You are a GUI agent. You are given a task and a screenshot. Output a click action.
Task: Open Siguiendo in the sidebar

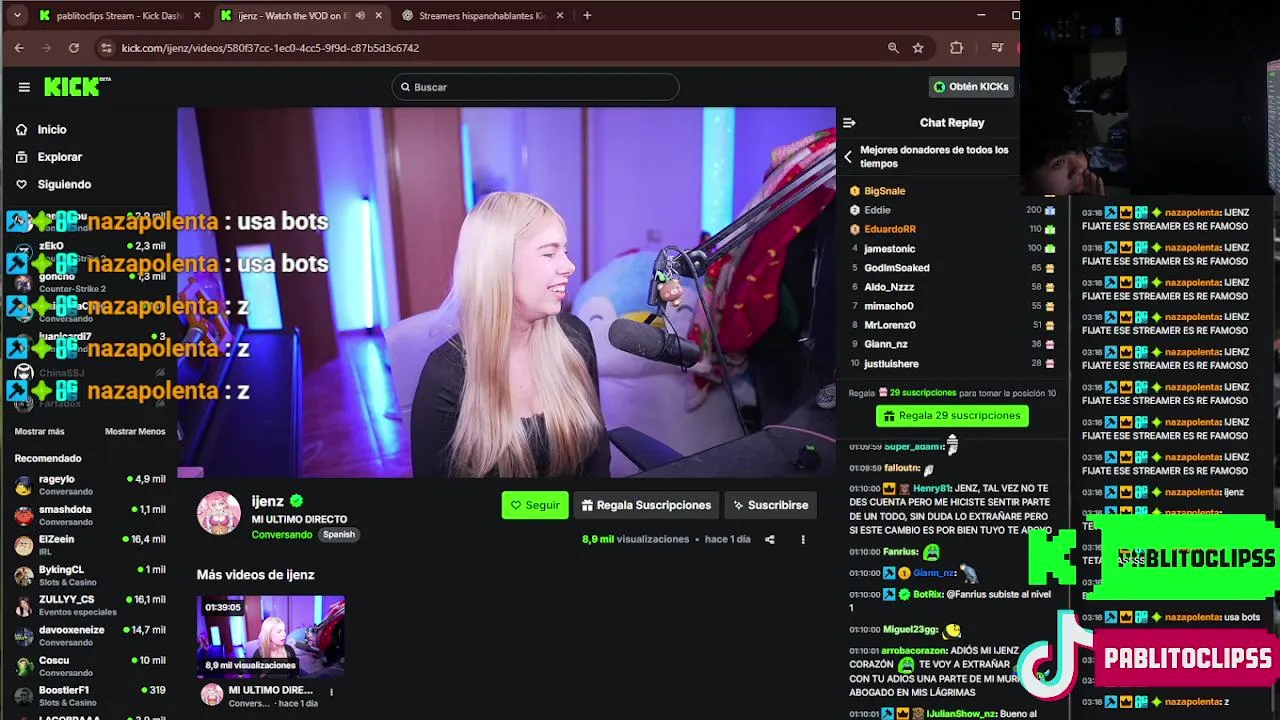64,184
